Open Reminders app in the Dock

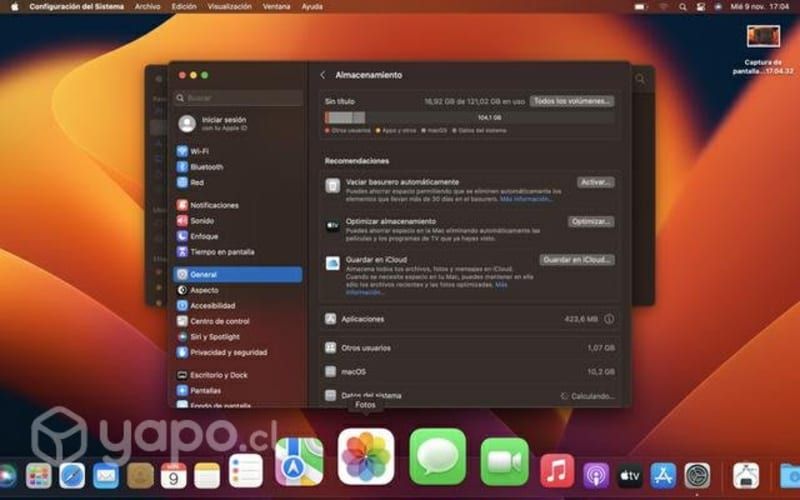tap(245, 470)
